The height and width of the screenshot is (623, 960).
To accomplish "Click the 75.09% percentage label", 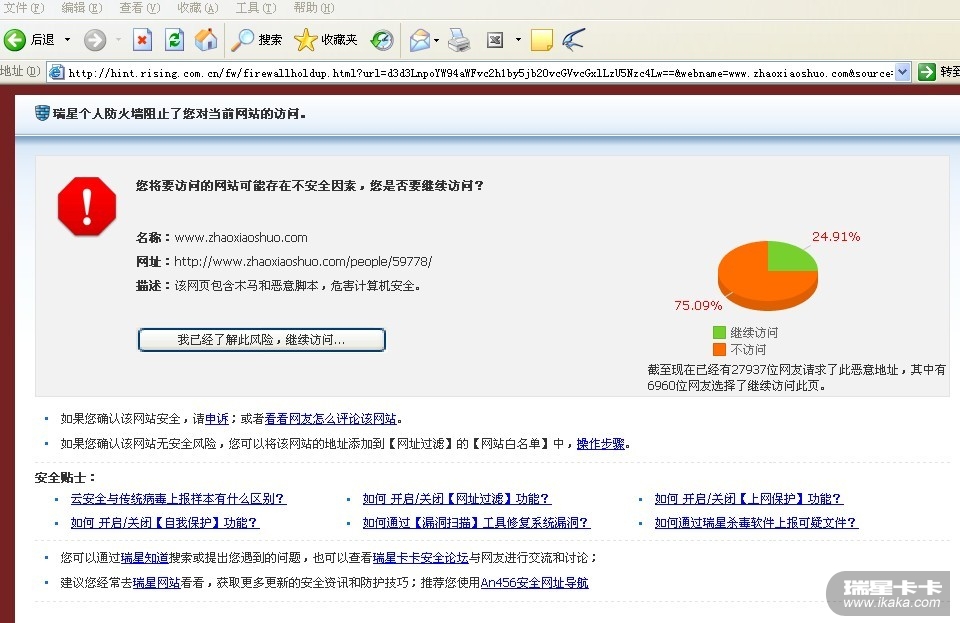I will tap(698, 305).
